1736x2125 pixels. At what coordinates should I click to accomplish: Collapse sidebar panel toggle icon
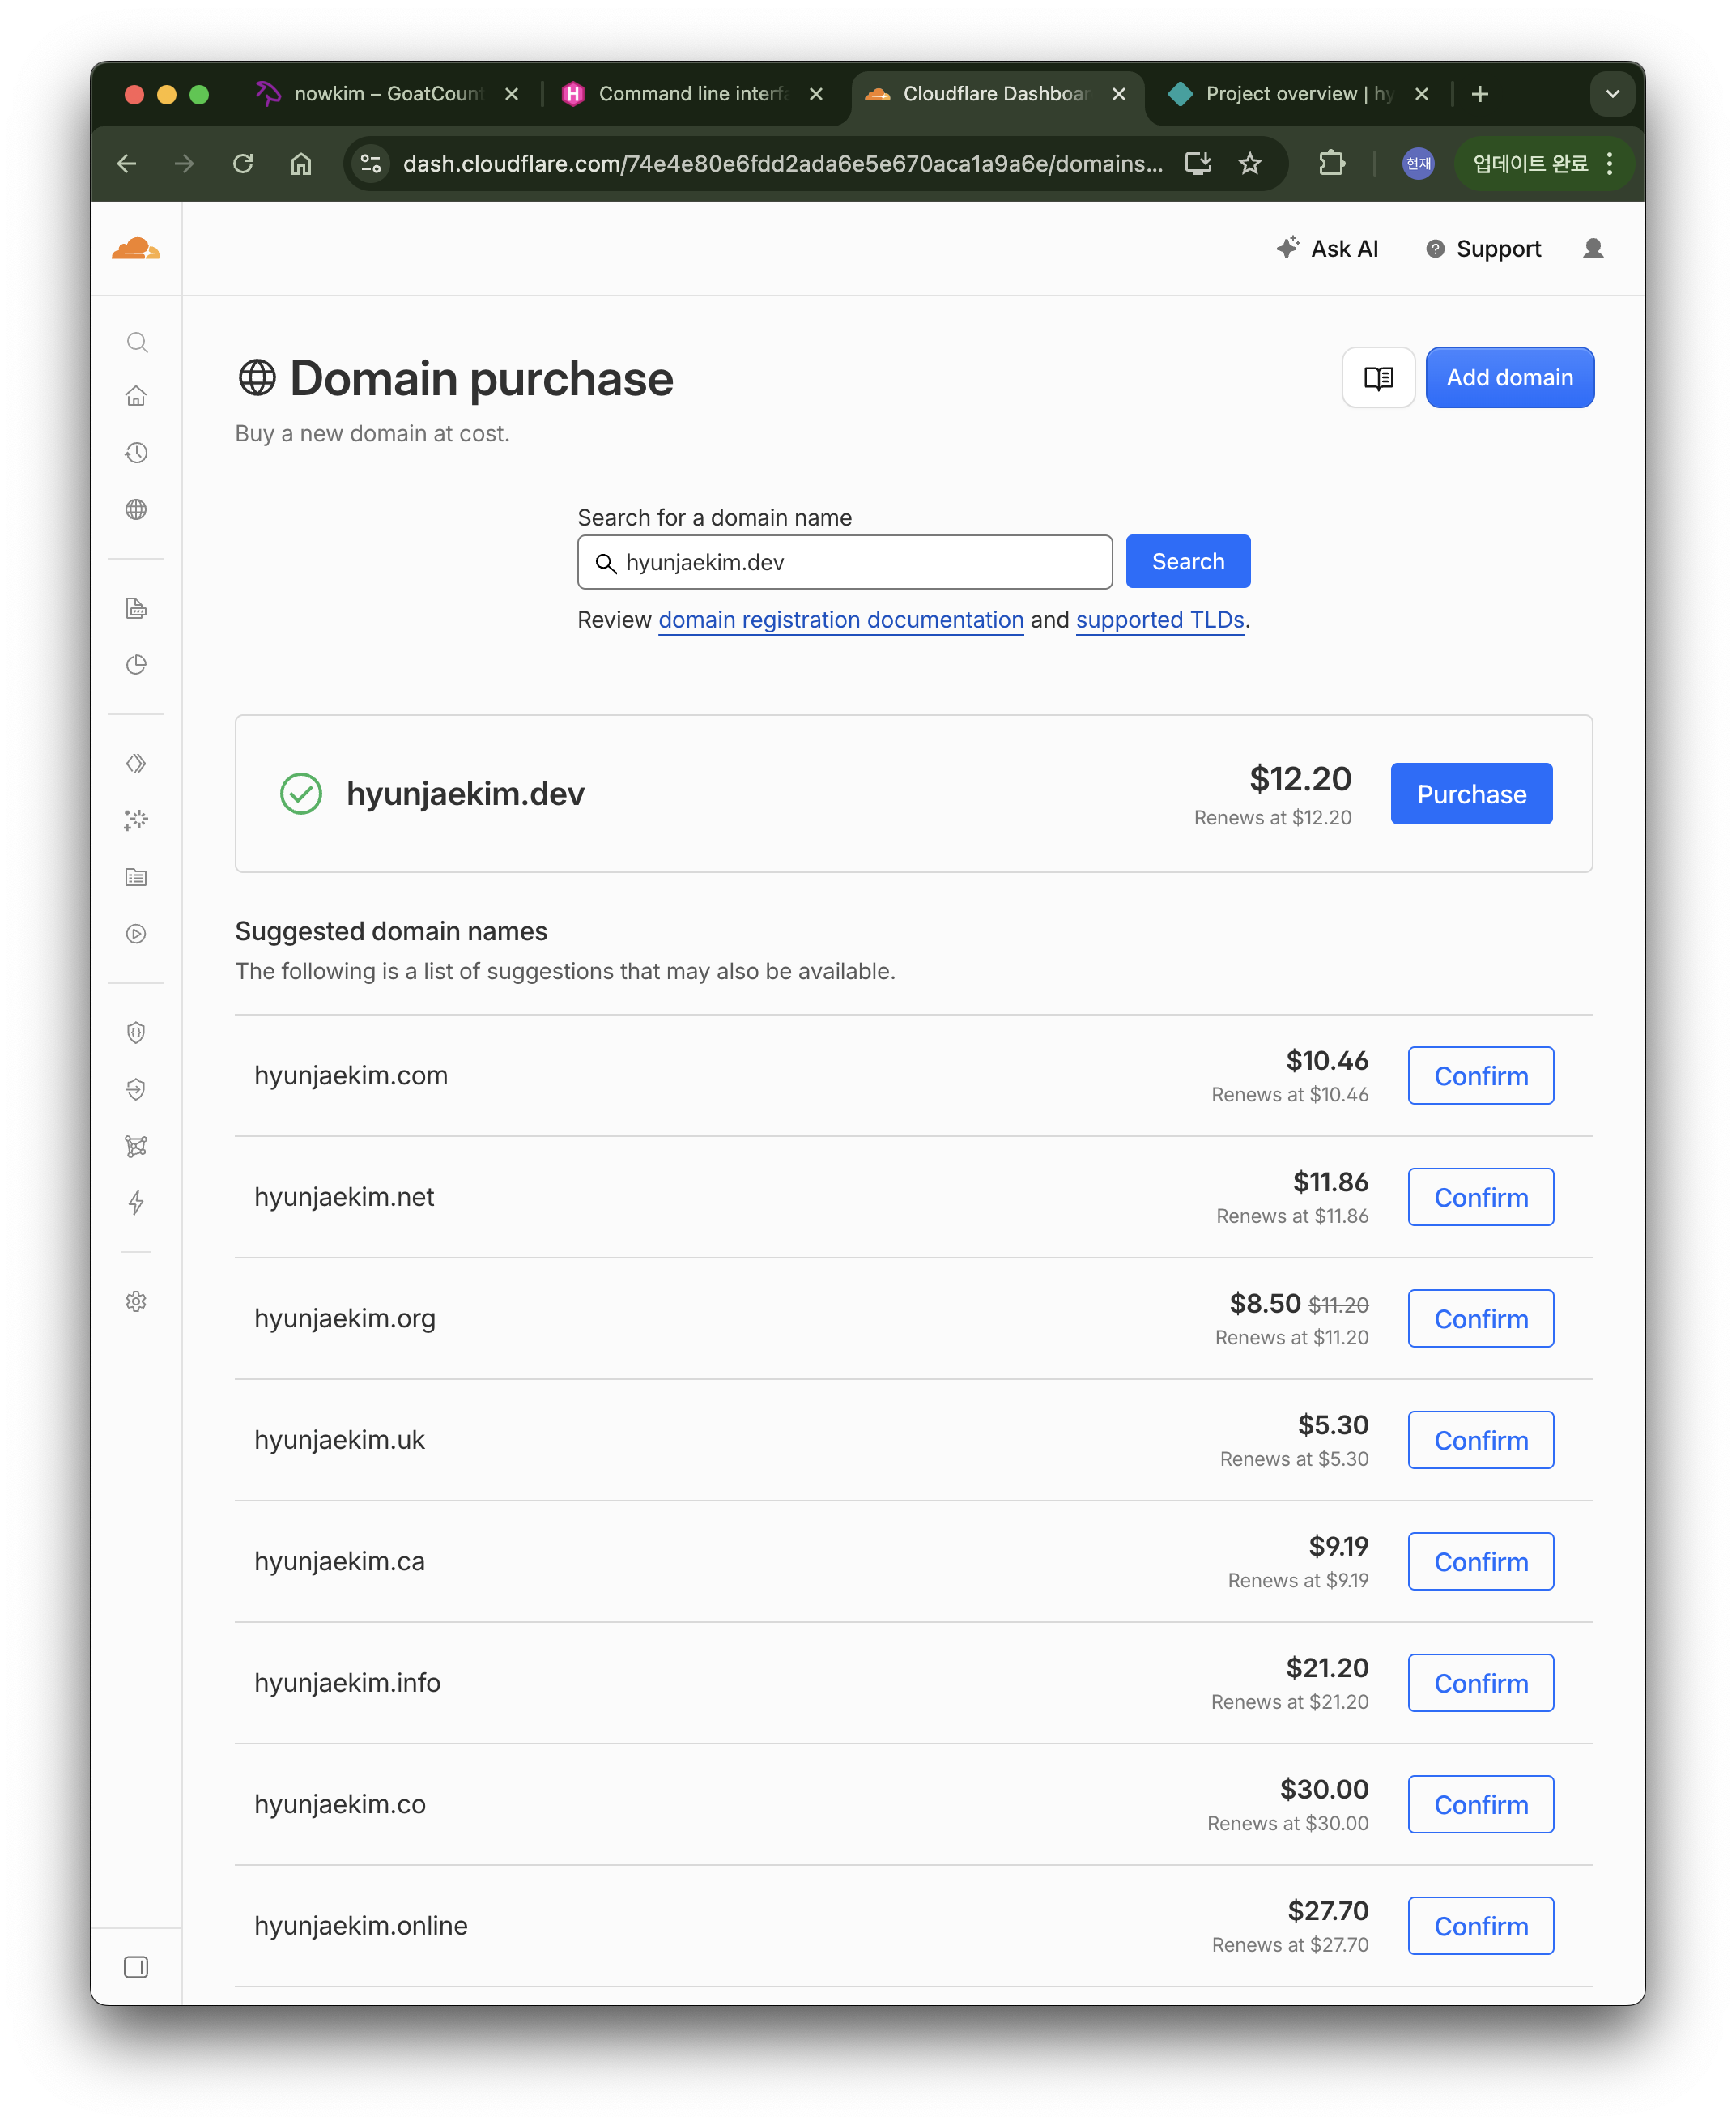tap(137, 1967)
